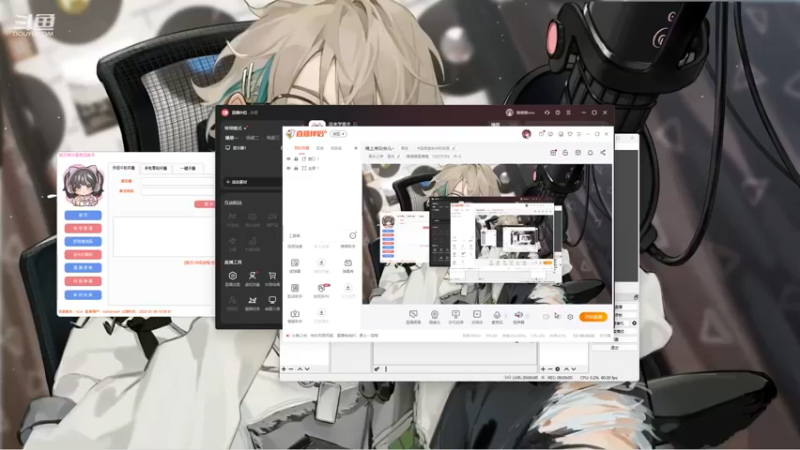Image resolution: width=800 pixels, height=450 pixels.
Task: Select first red scene tab in white window
Action: click(x=302, y=148)
